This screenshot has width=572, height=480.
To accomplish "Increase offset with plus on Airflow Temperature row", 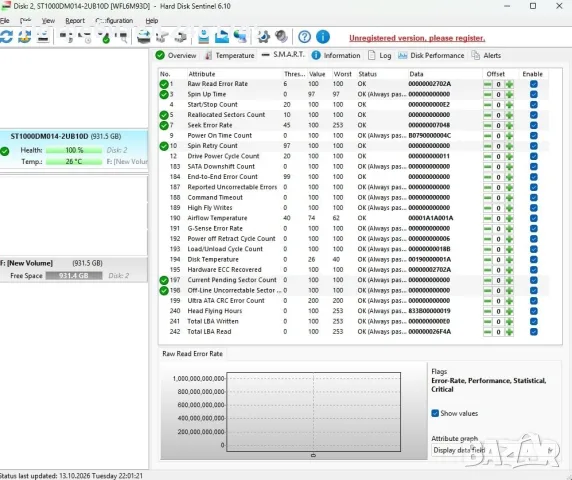I will pos(509,218).
